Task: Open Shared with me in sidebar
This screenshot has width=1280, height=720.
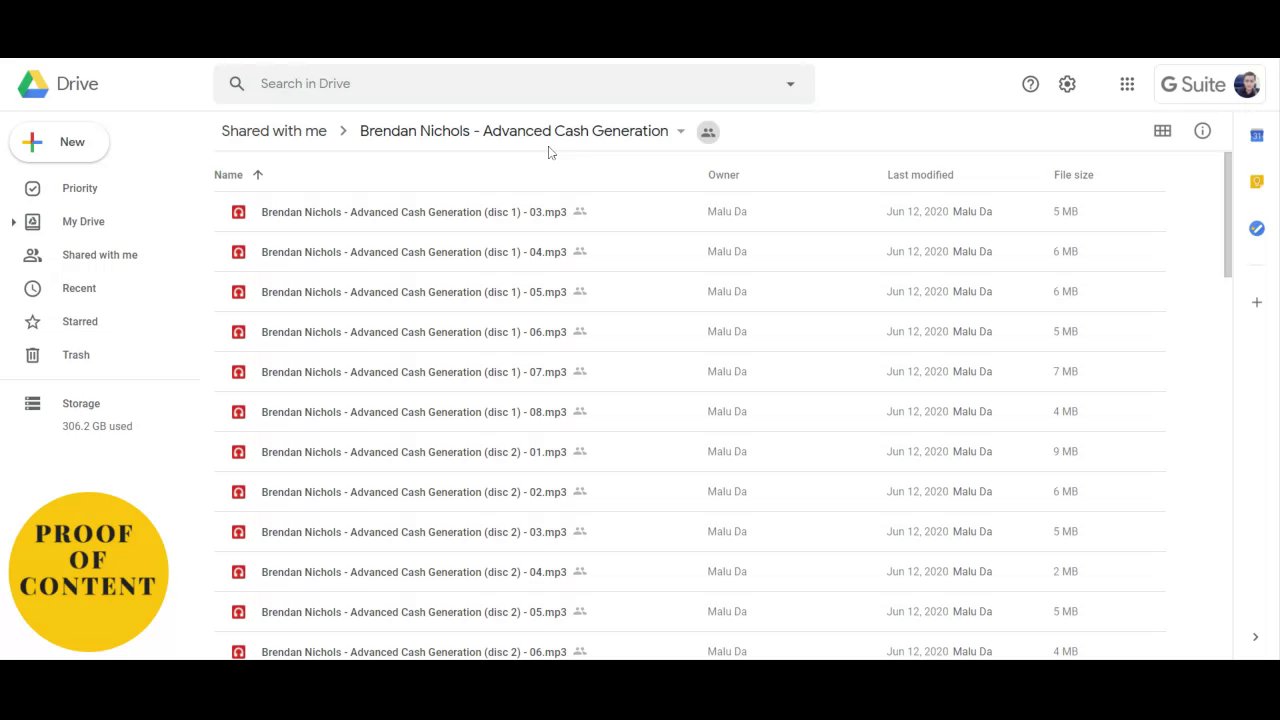Action: [100, 255]
